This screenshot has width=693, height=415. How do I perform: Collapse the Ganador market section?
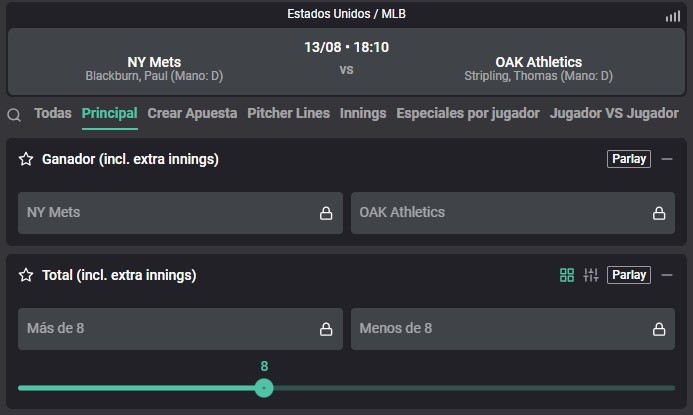click(667, 159)
